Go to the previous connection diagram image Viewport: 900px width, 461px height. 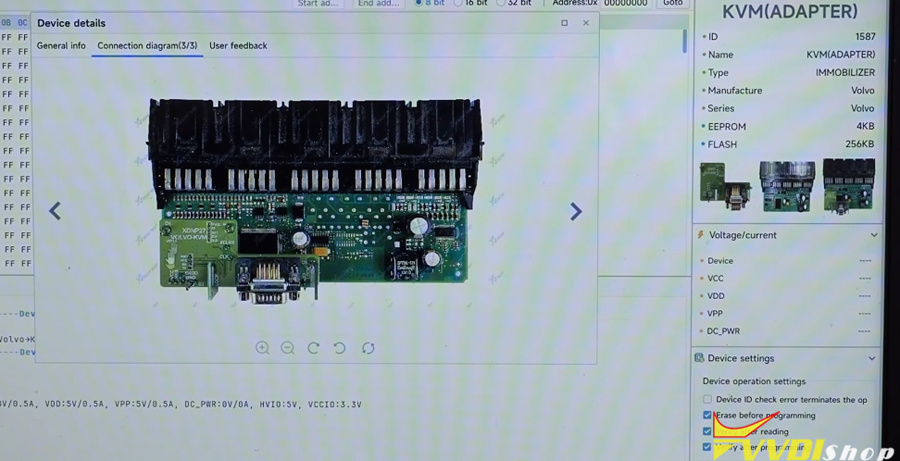(x=55, y=211)
